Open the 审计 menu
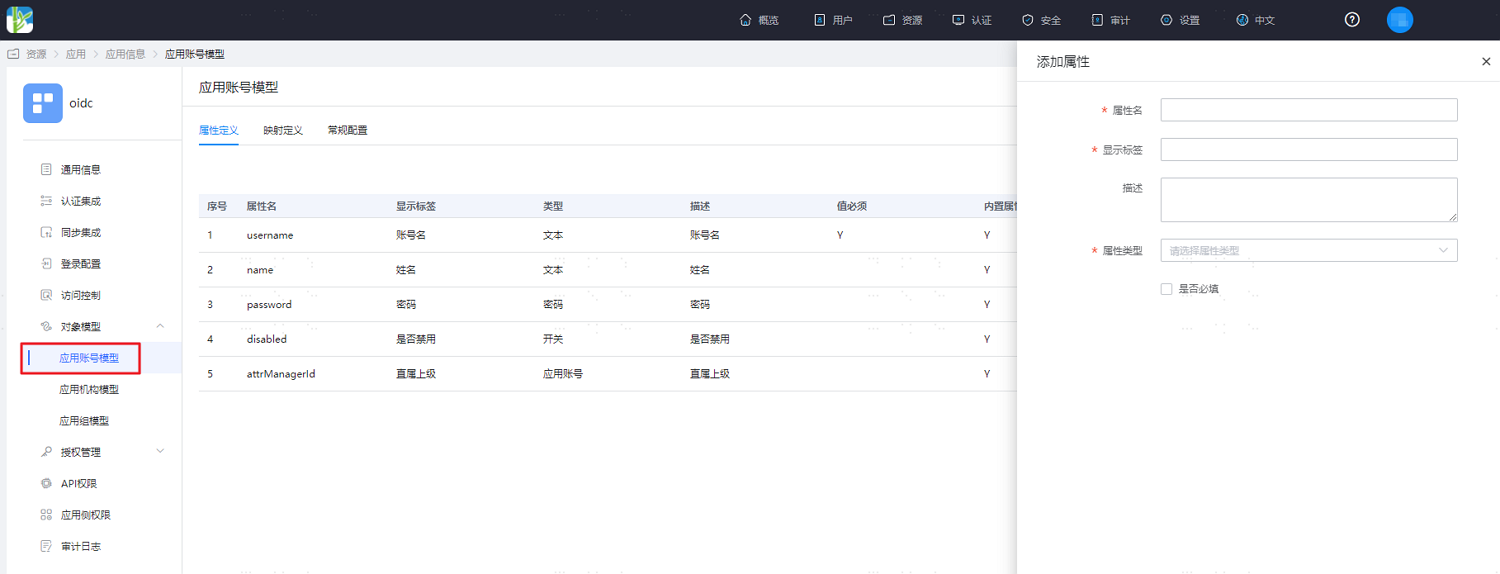Viewport: 1500px width, 574px height. pos(1110,20)
